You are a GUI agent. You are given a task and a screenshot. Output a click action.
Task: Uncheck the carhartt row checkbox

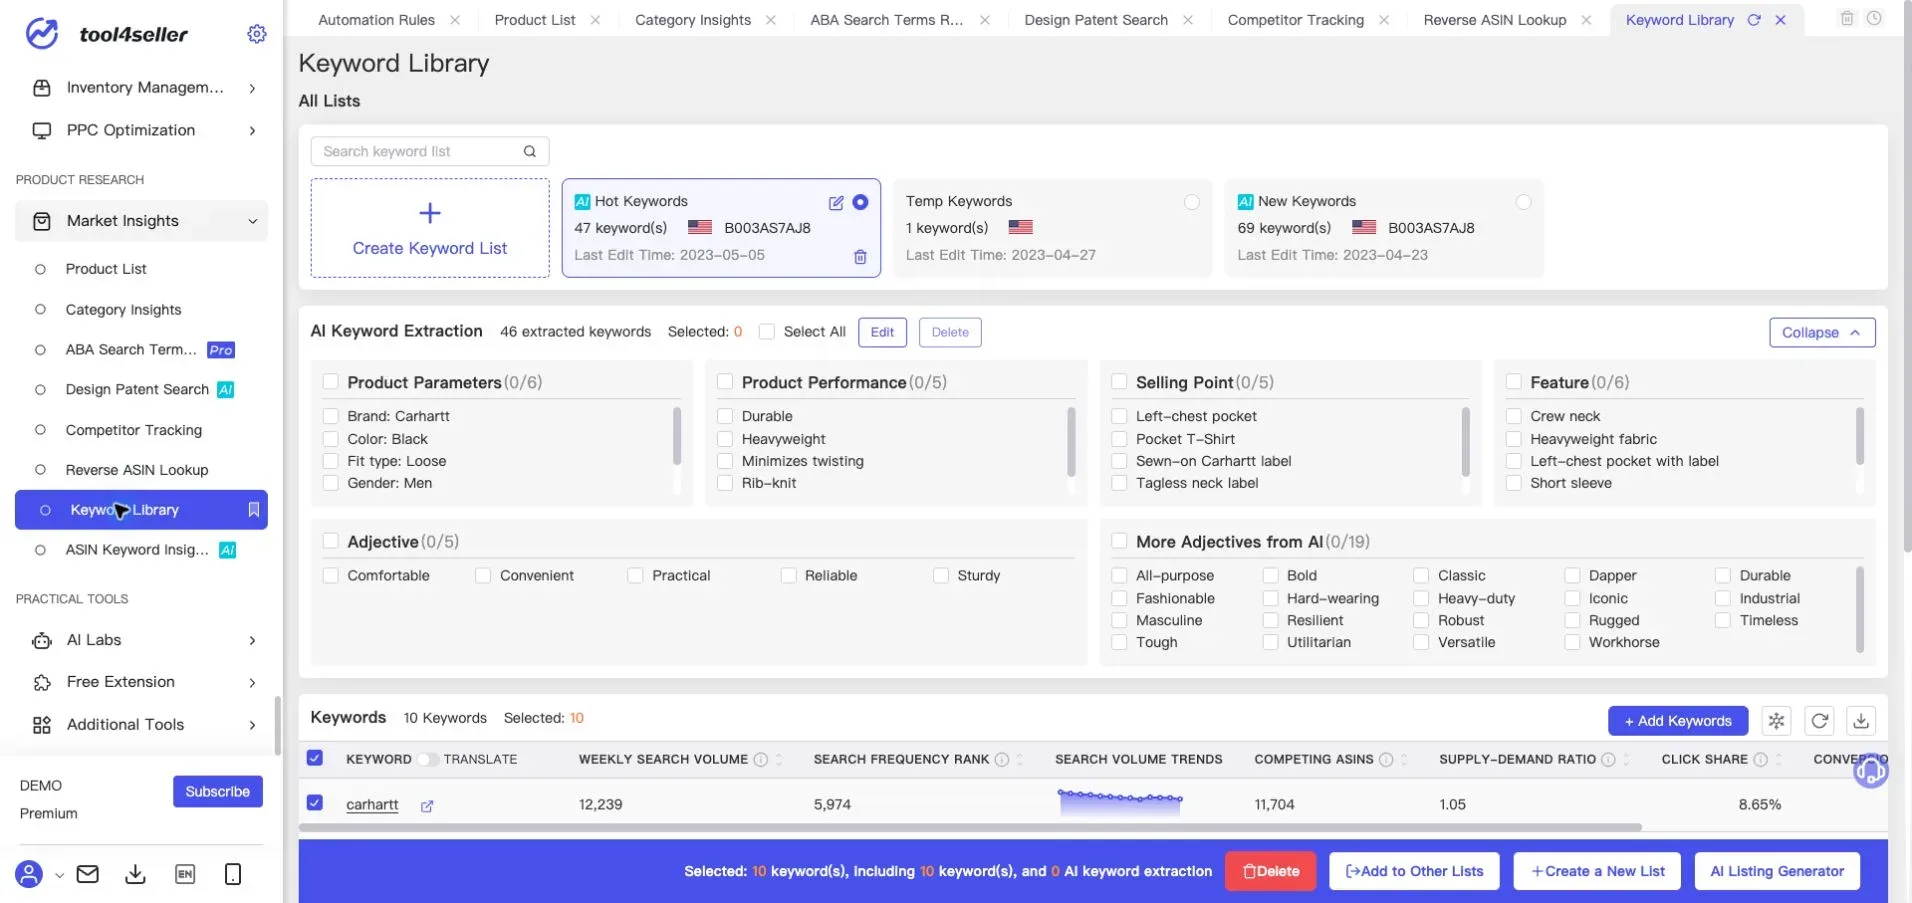pos(315,803)
